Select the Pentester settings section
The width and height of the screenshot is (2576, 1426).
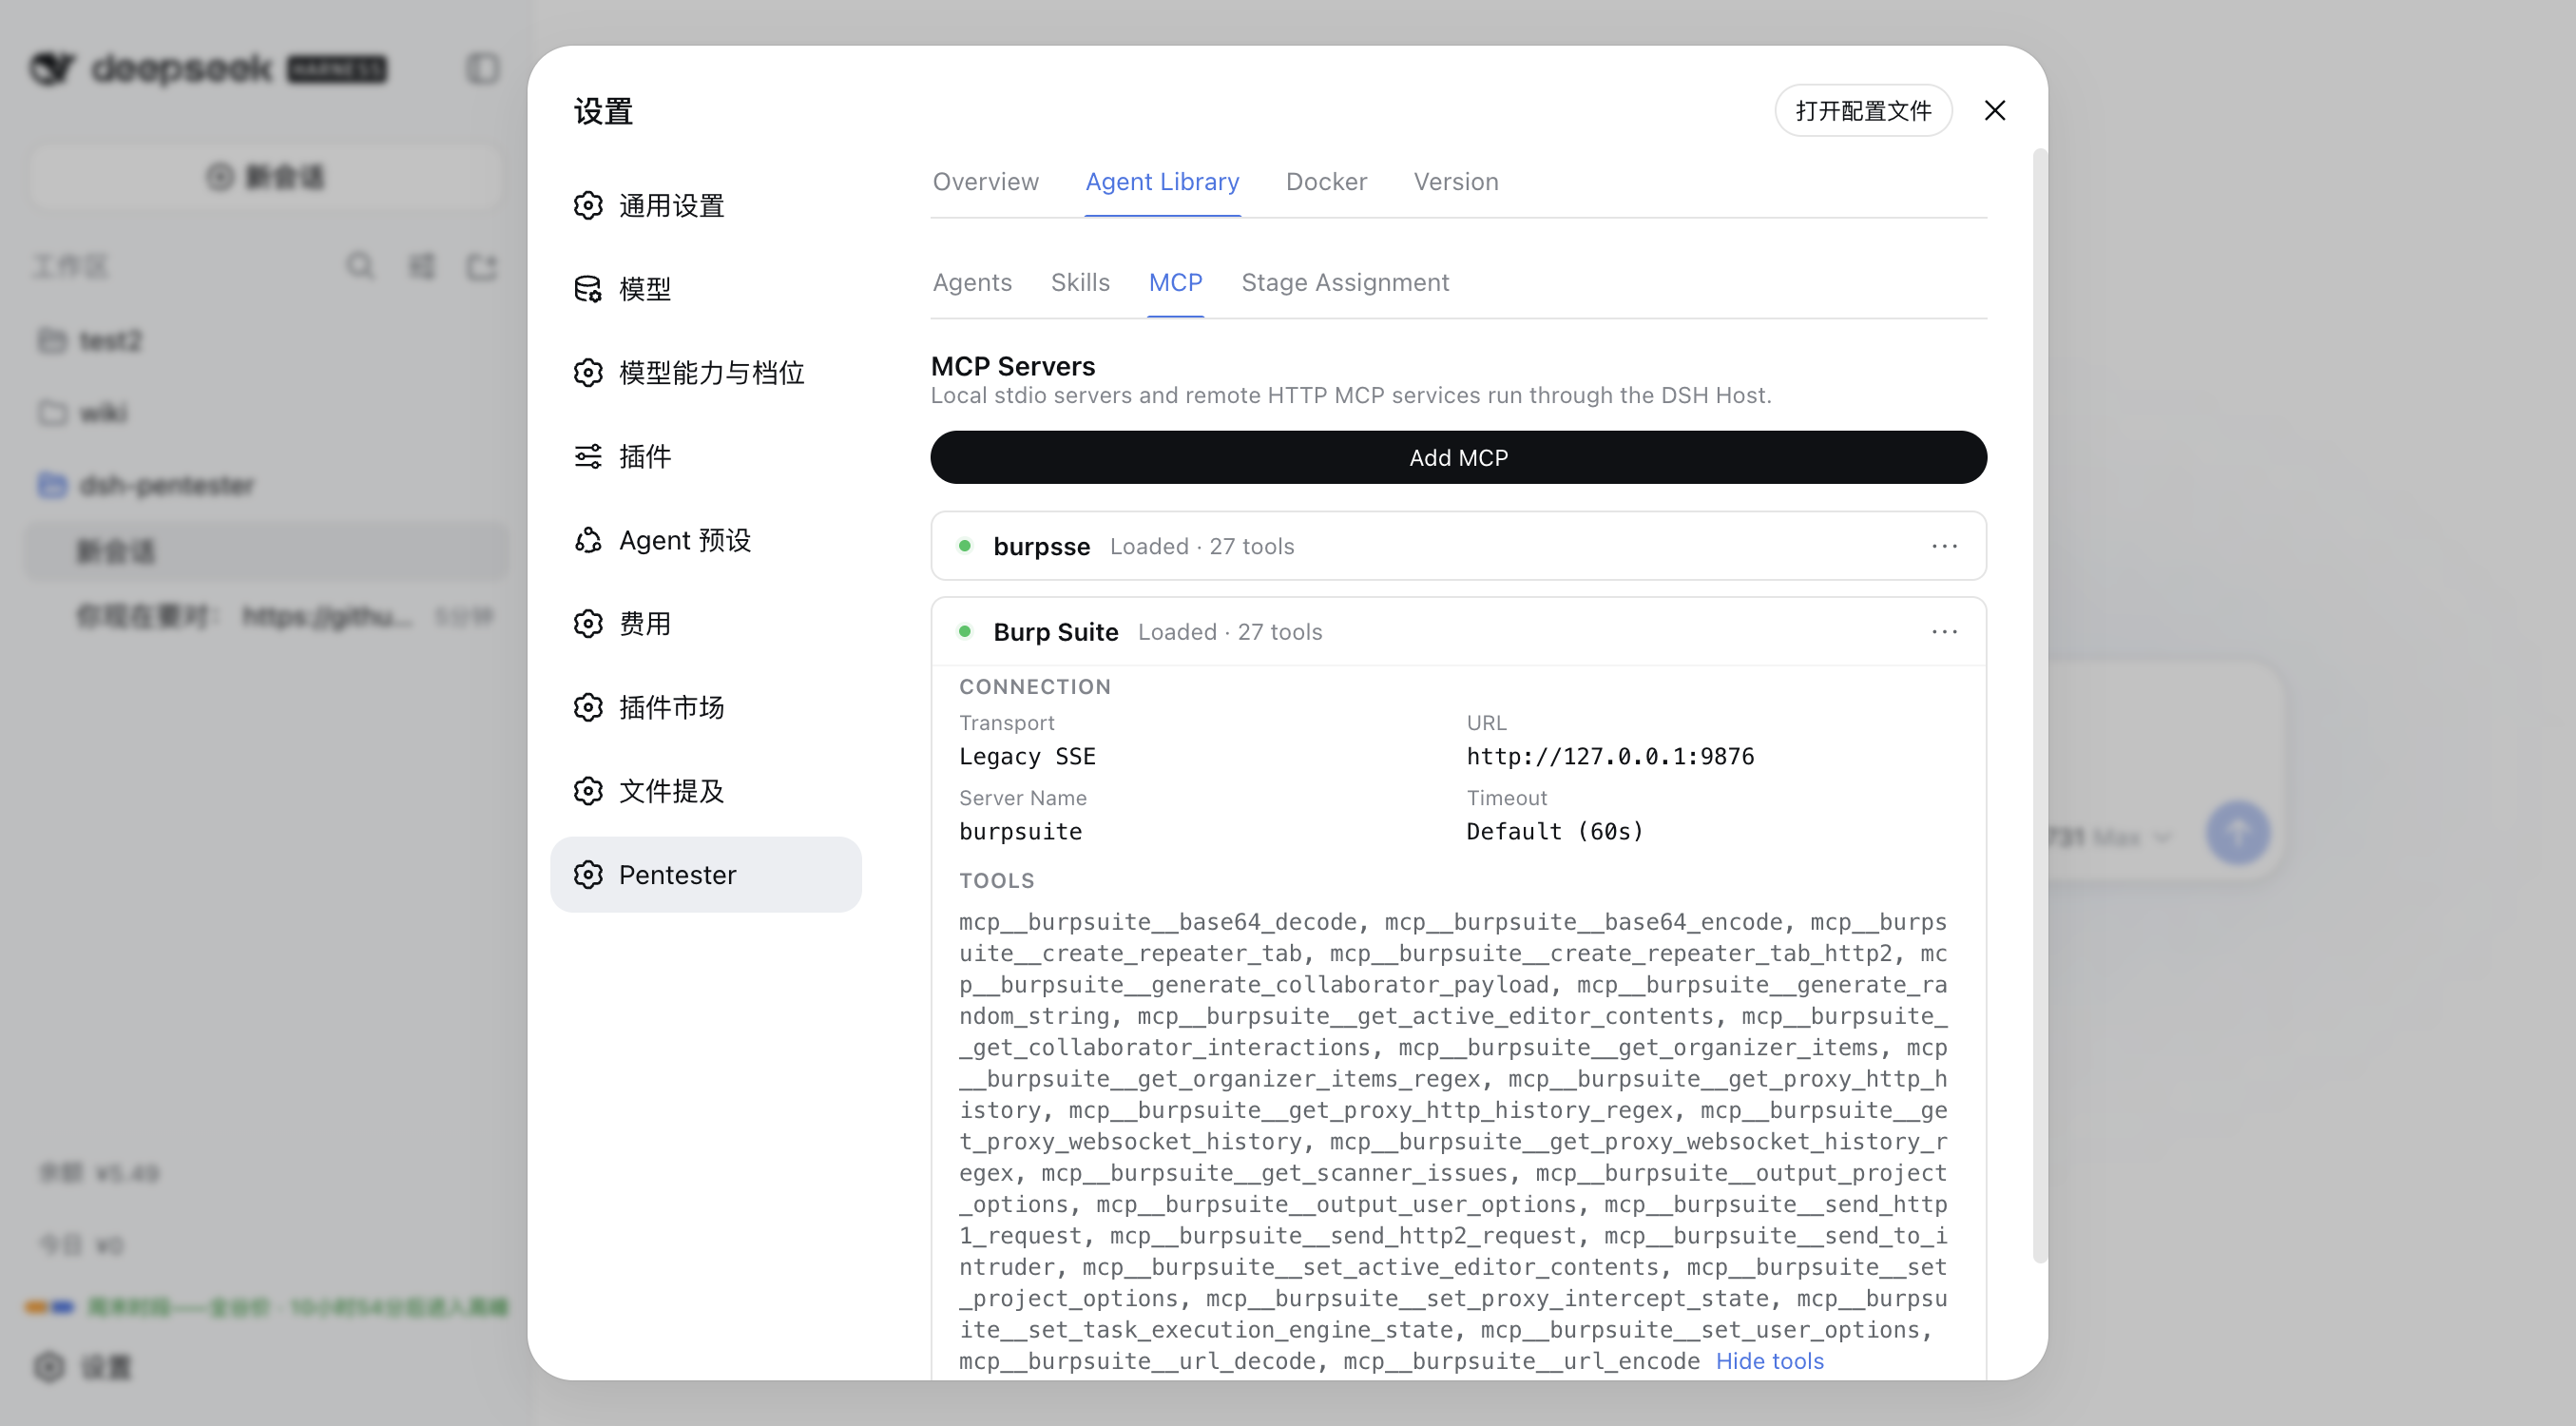705,875
